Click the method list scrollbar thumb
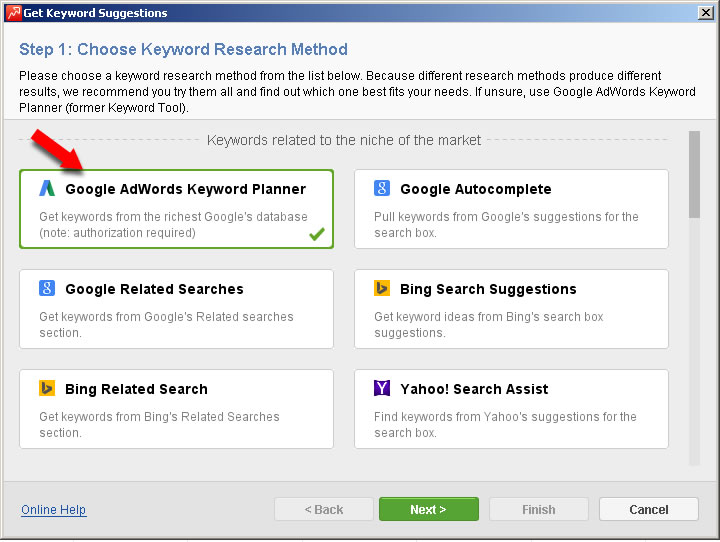This screenshot has height=542, width=720. click(x=694, y=175)
